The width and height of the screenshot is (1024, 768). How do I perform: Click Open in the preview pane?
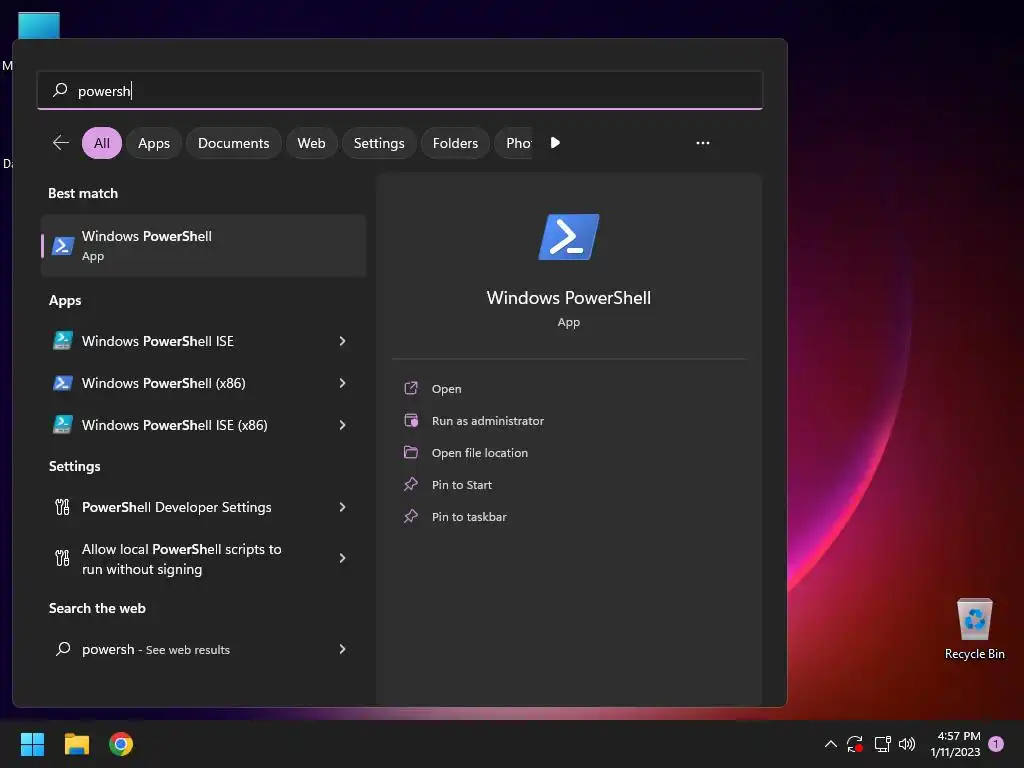(x=447, y=389)
